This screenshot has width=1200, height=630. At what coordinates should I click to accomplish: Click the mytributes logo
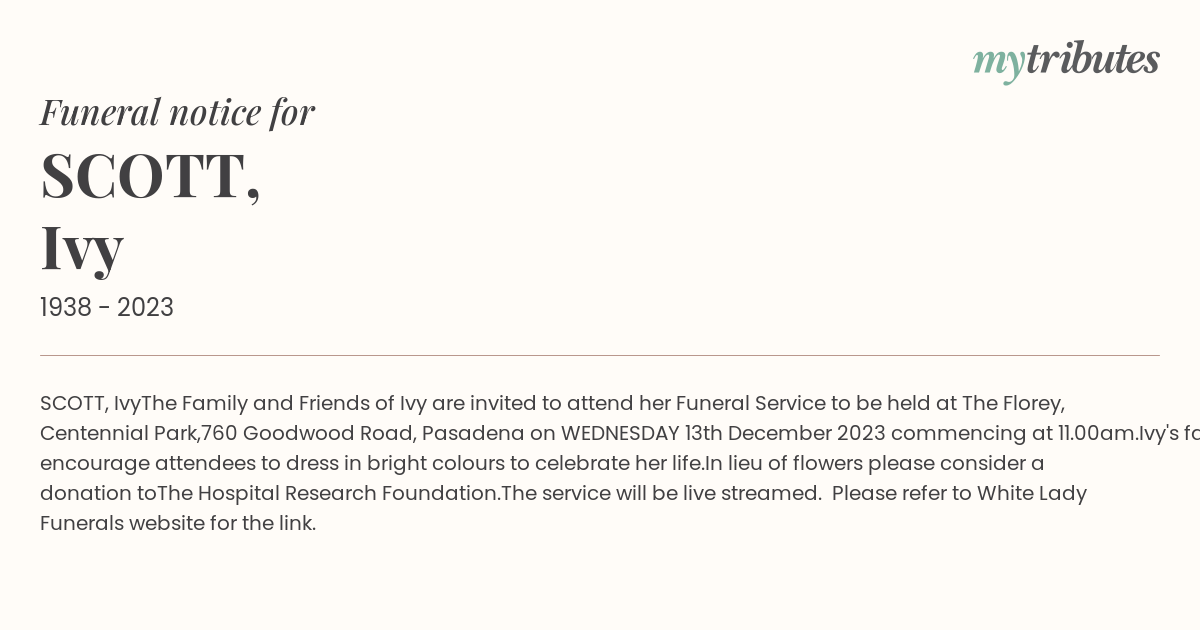click(1066, 61)
